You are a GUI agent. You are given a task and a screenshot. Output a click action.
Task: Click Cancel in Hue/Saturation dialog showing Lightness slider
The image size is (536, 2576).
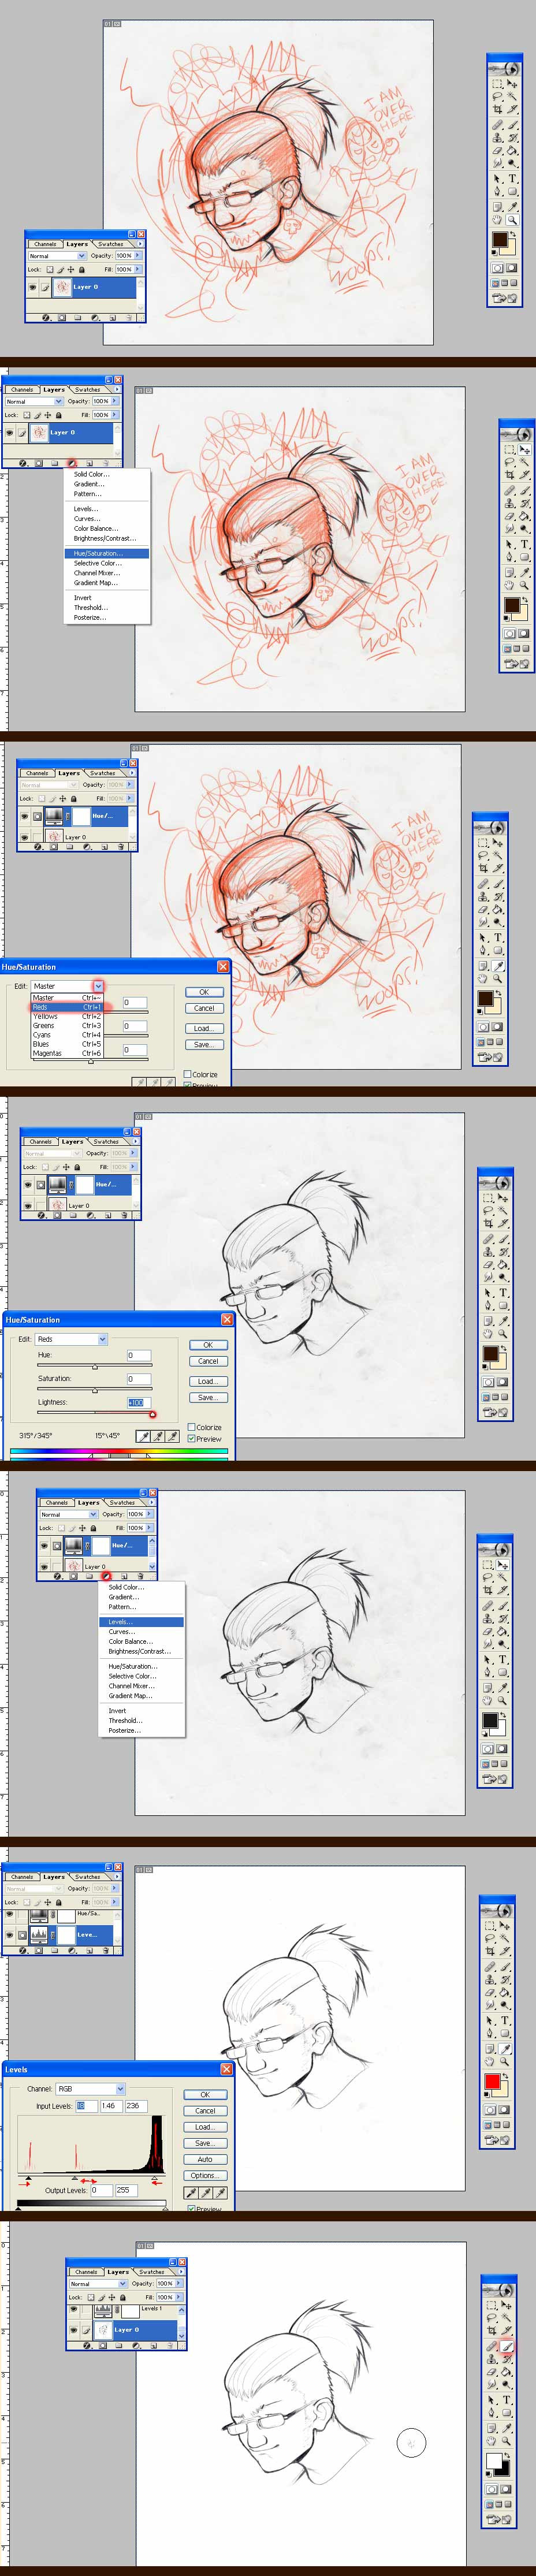[208, 1361]
